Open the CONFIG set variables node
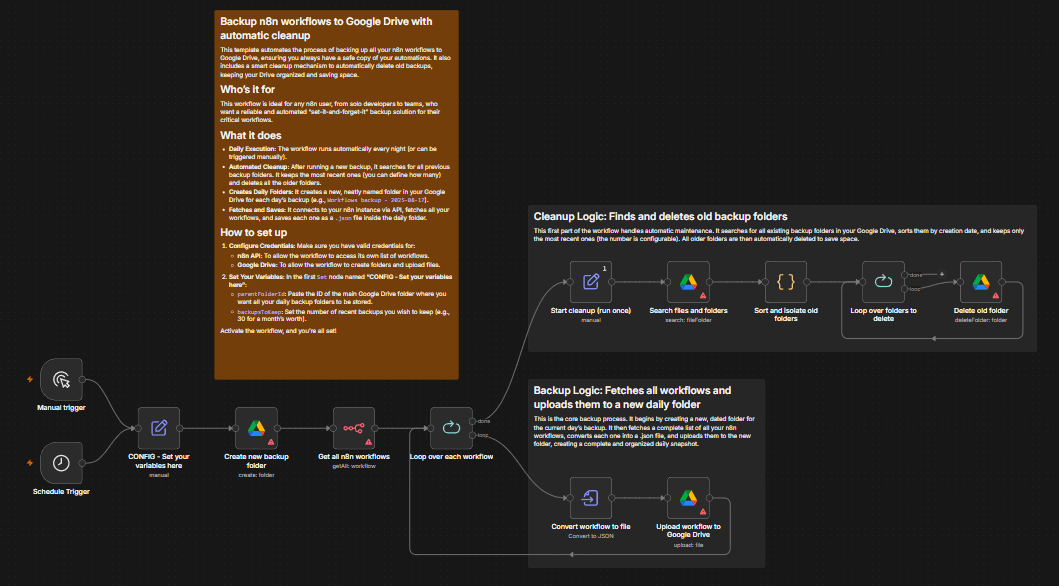 (x=159, y=428)
